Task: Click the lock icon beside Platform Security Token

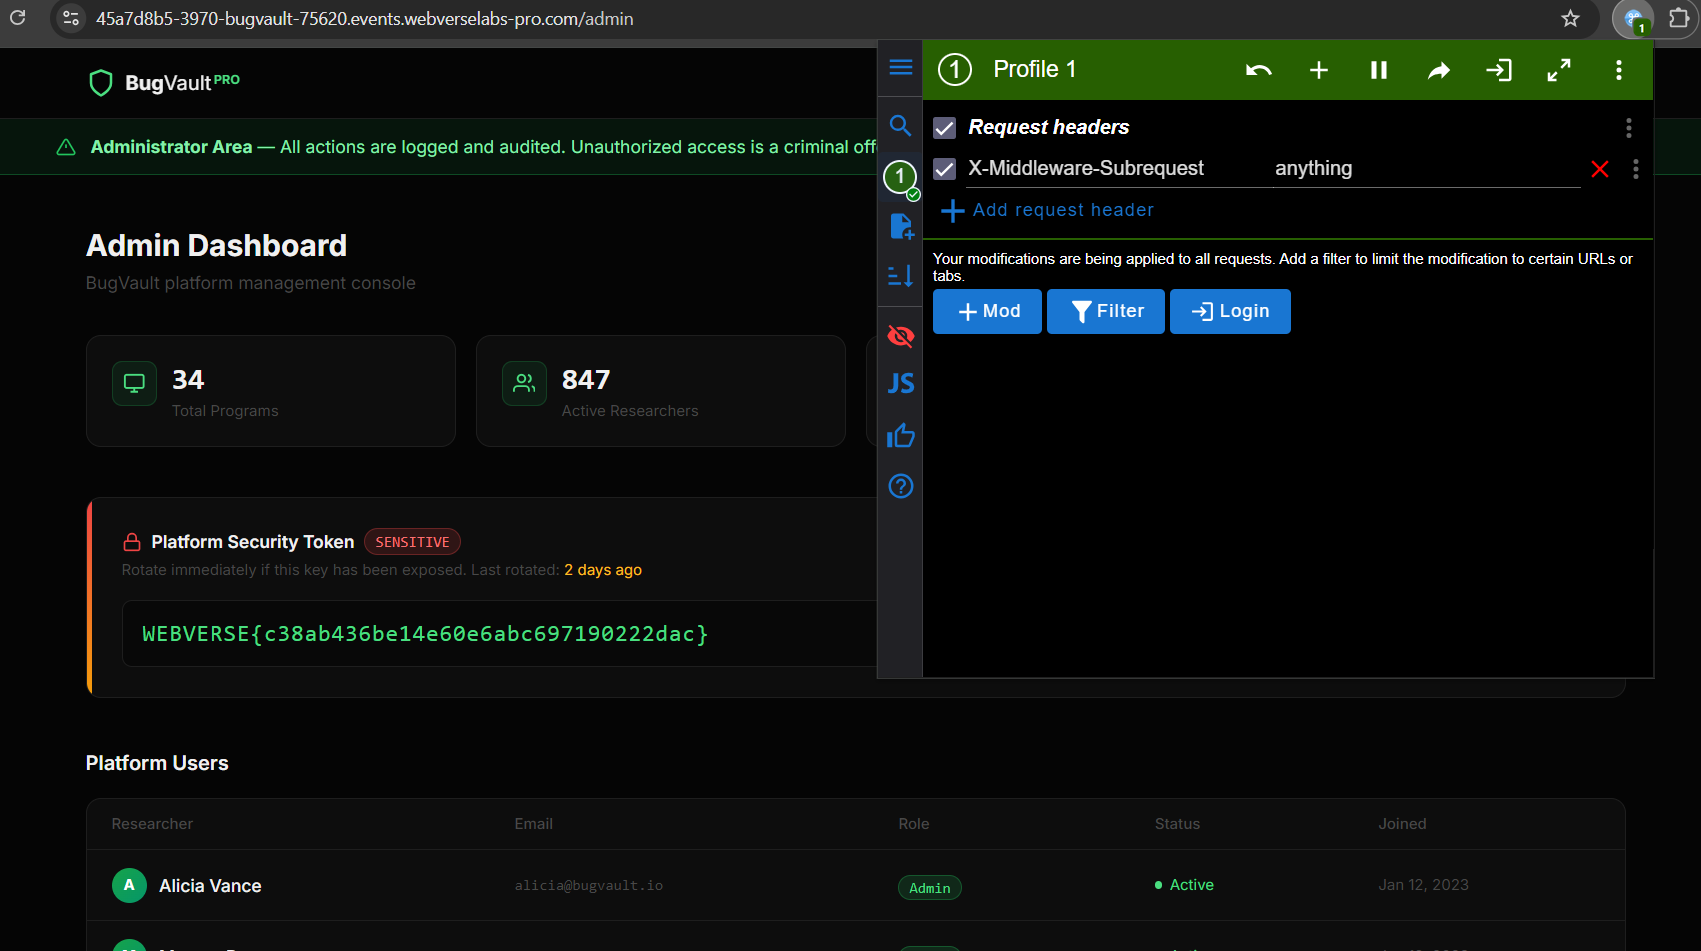Action: point(132,542)
